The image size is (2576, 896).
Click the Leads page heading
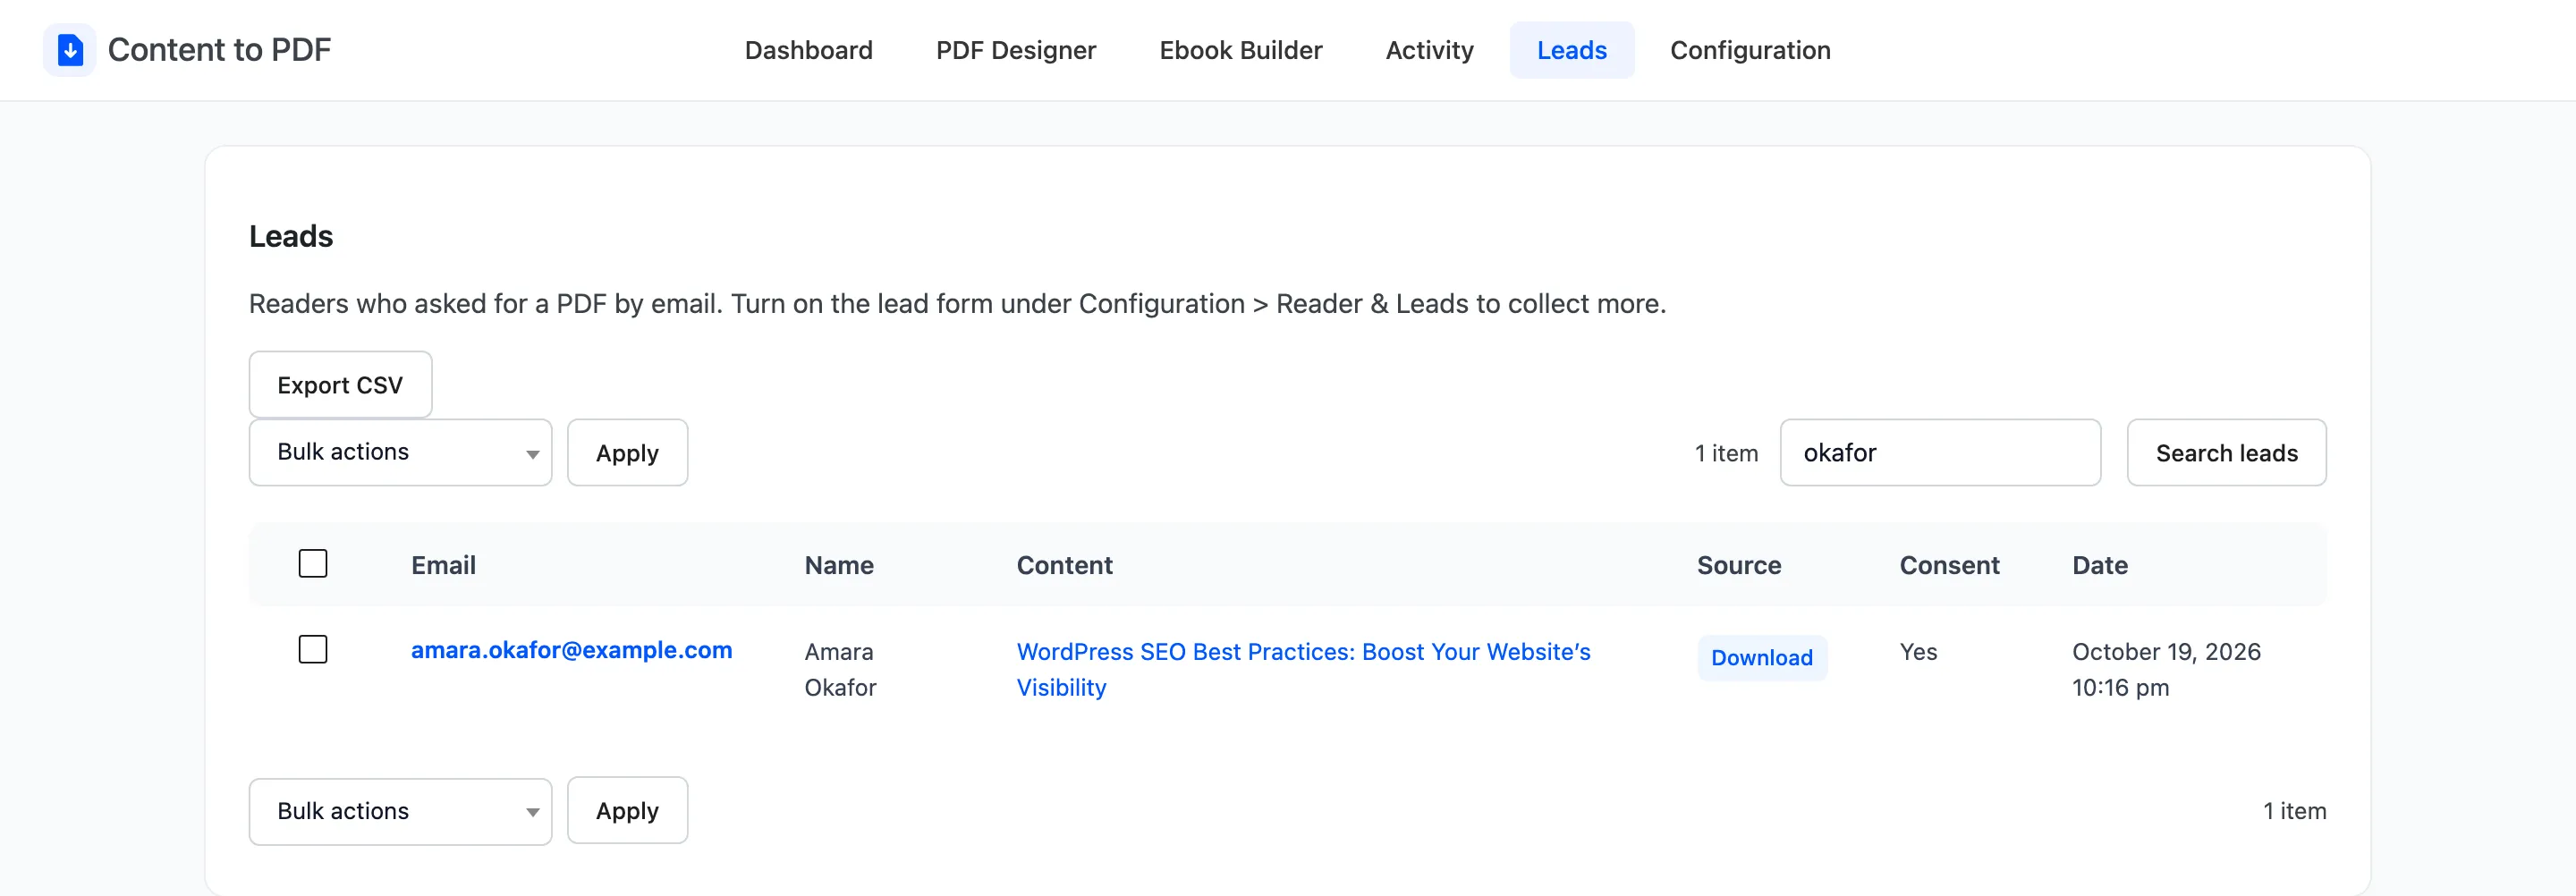(291, 236)
